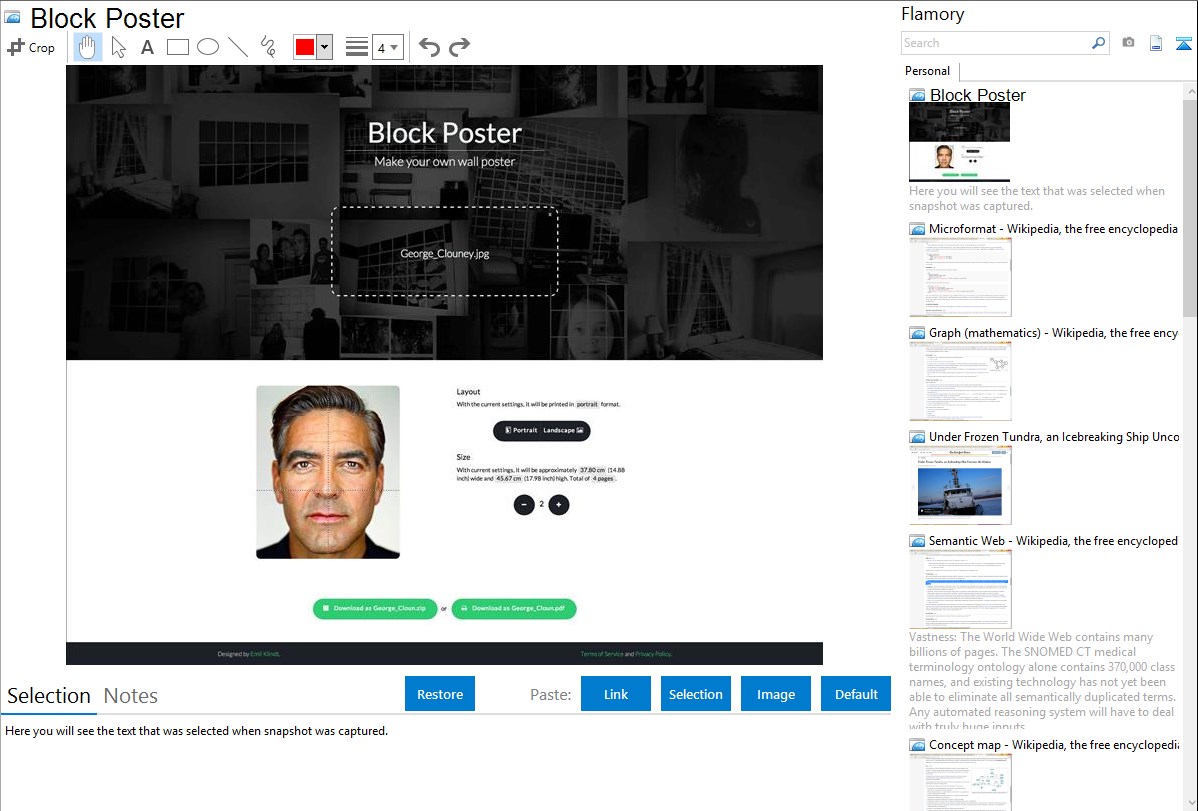
Task: Click the document page icon
Action: click(1156, 43)
